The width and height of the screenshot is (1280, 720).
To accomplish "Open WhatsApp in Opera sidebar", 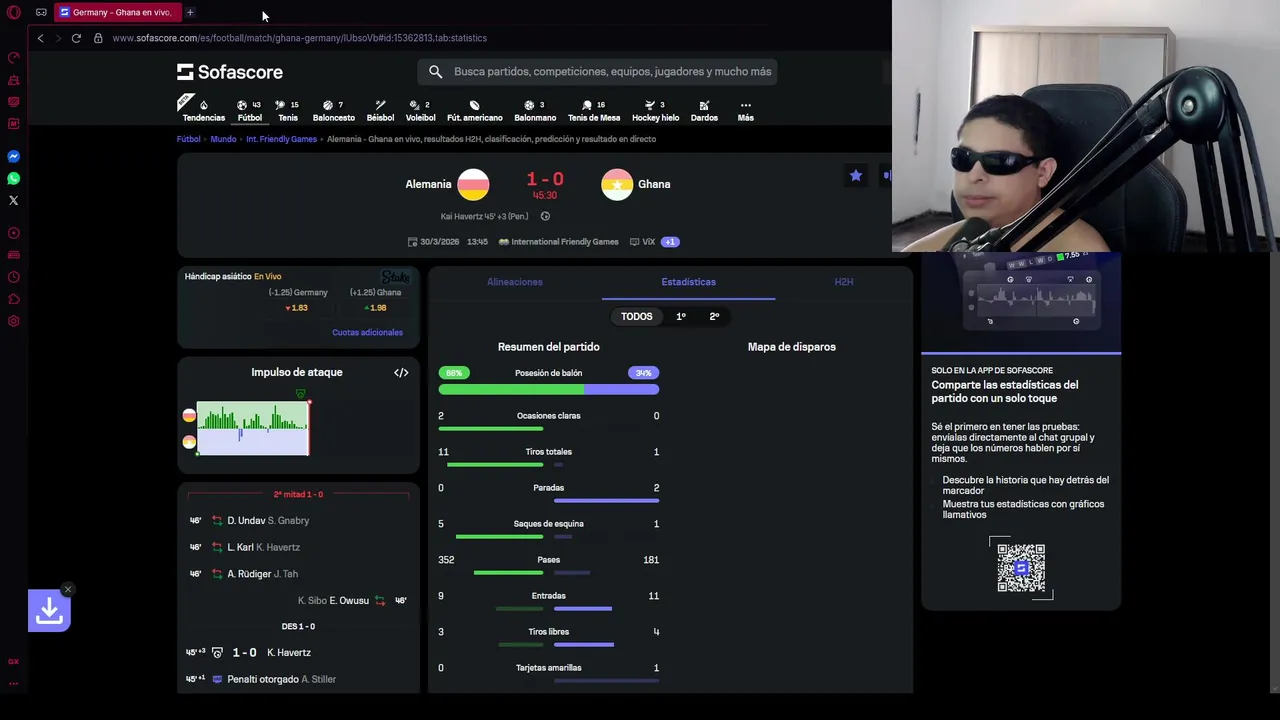I will [x=14, y=178].
